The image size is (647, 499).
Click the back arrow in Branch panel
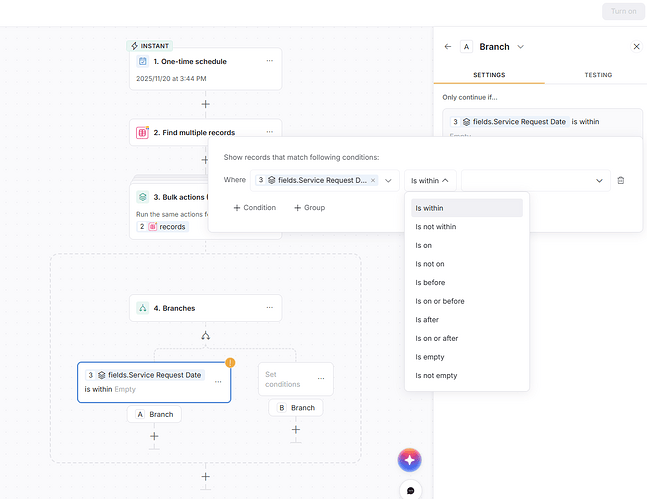coord(448,46)
